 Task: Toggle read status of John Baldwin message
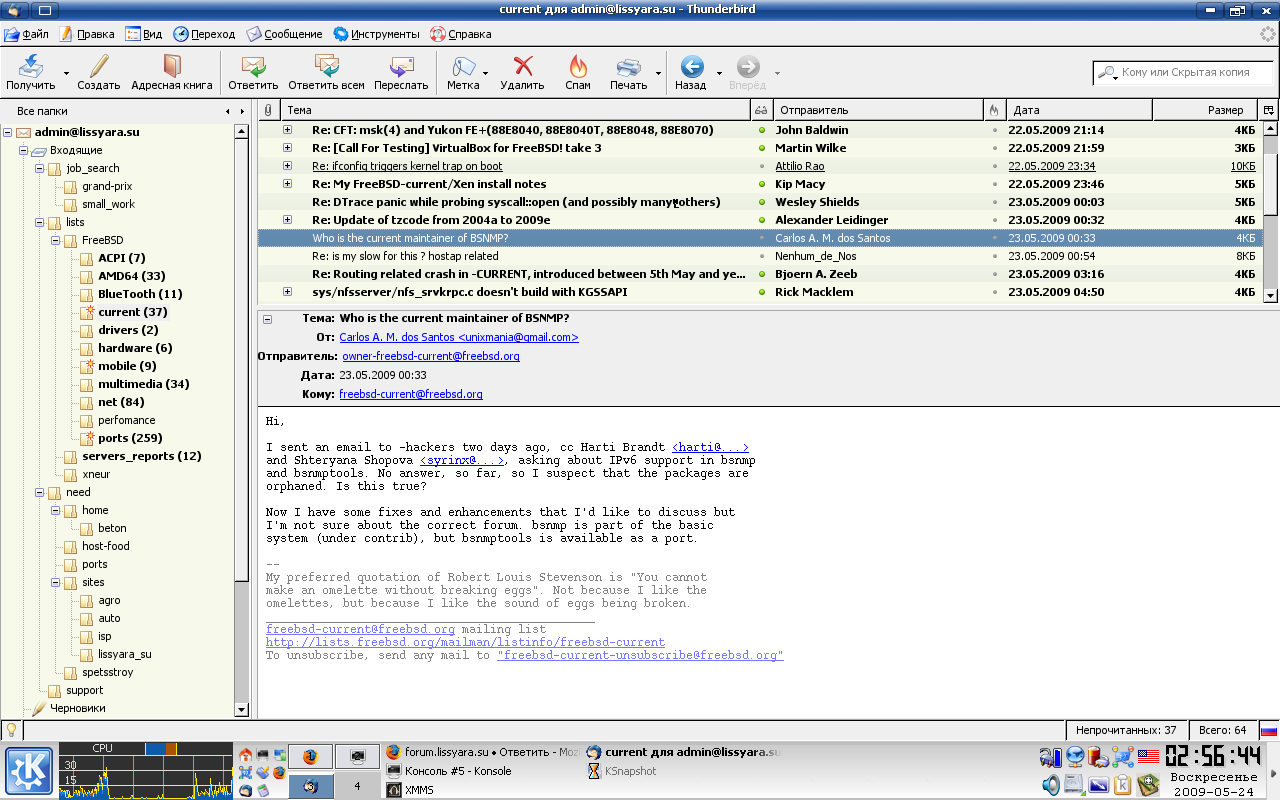pyautogui.click(x=761, y=130)
